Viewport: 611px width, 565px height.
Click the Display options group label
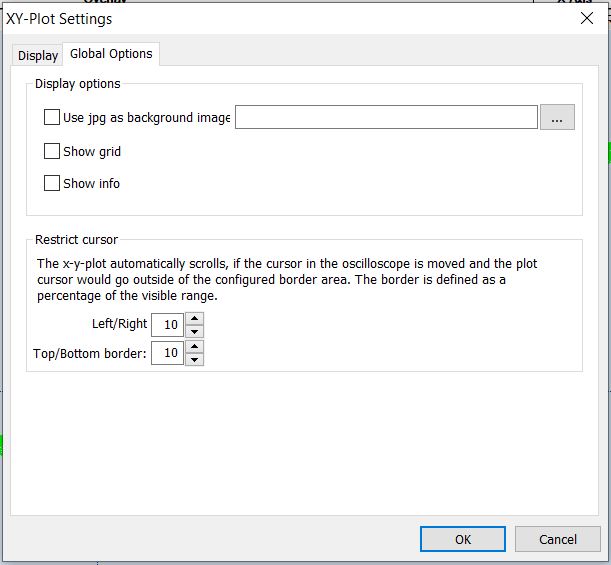78,84
